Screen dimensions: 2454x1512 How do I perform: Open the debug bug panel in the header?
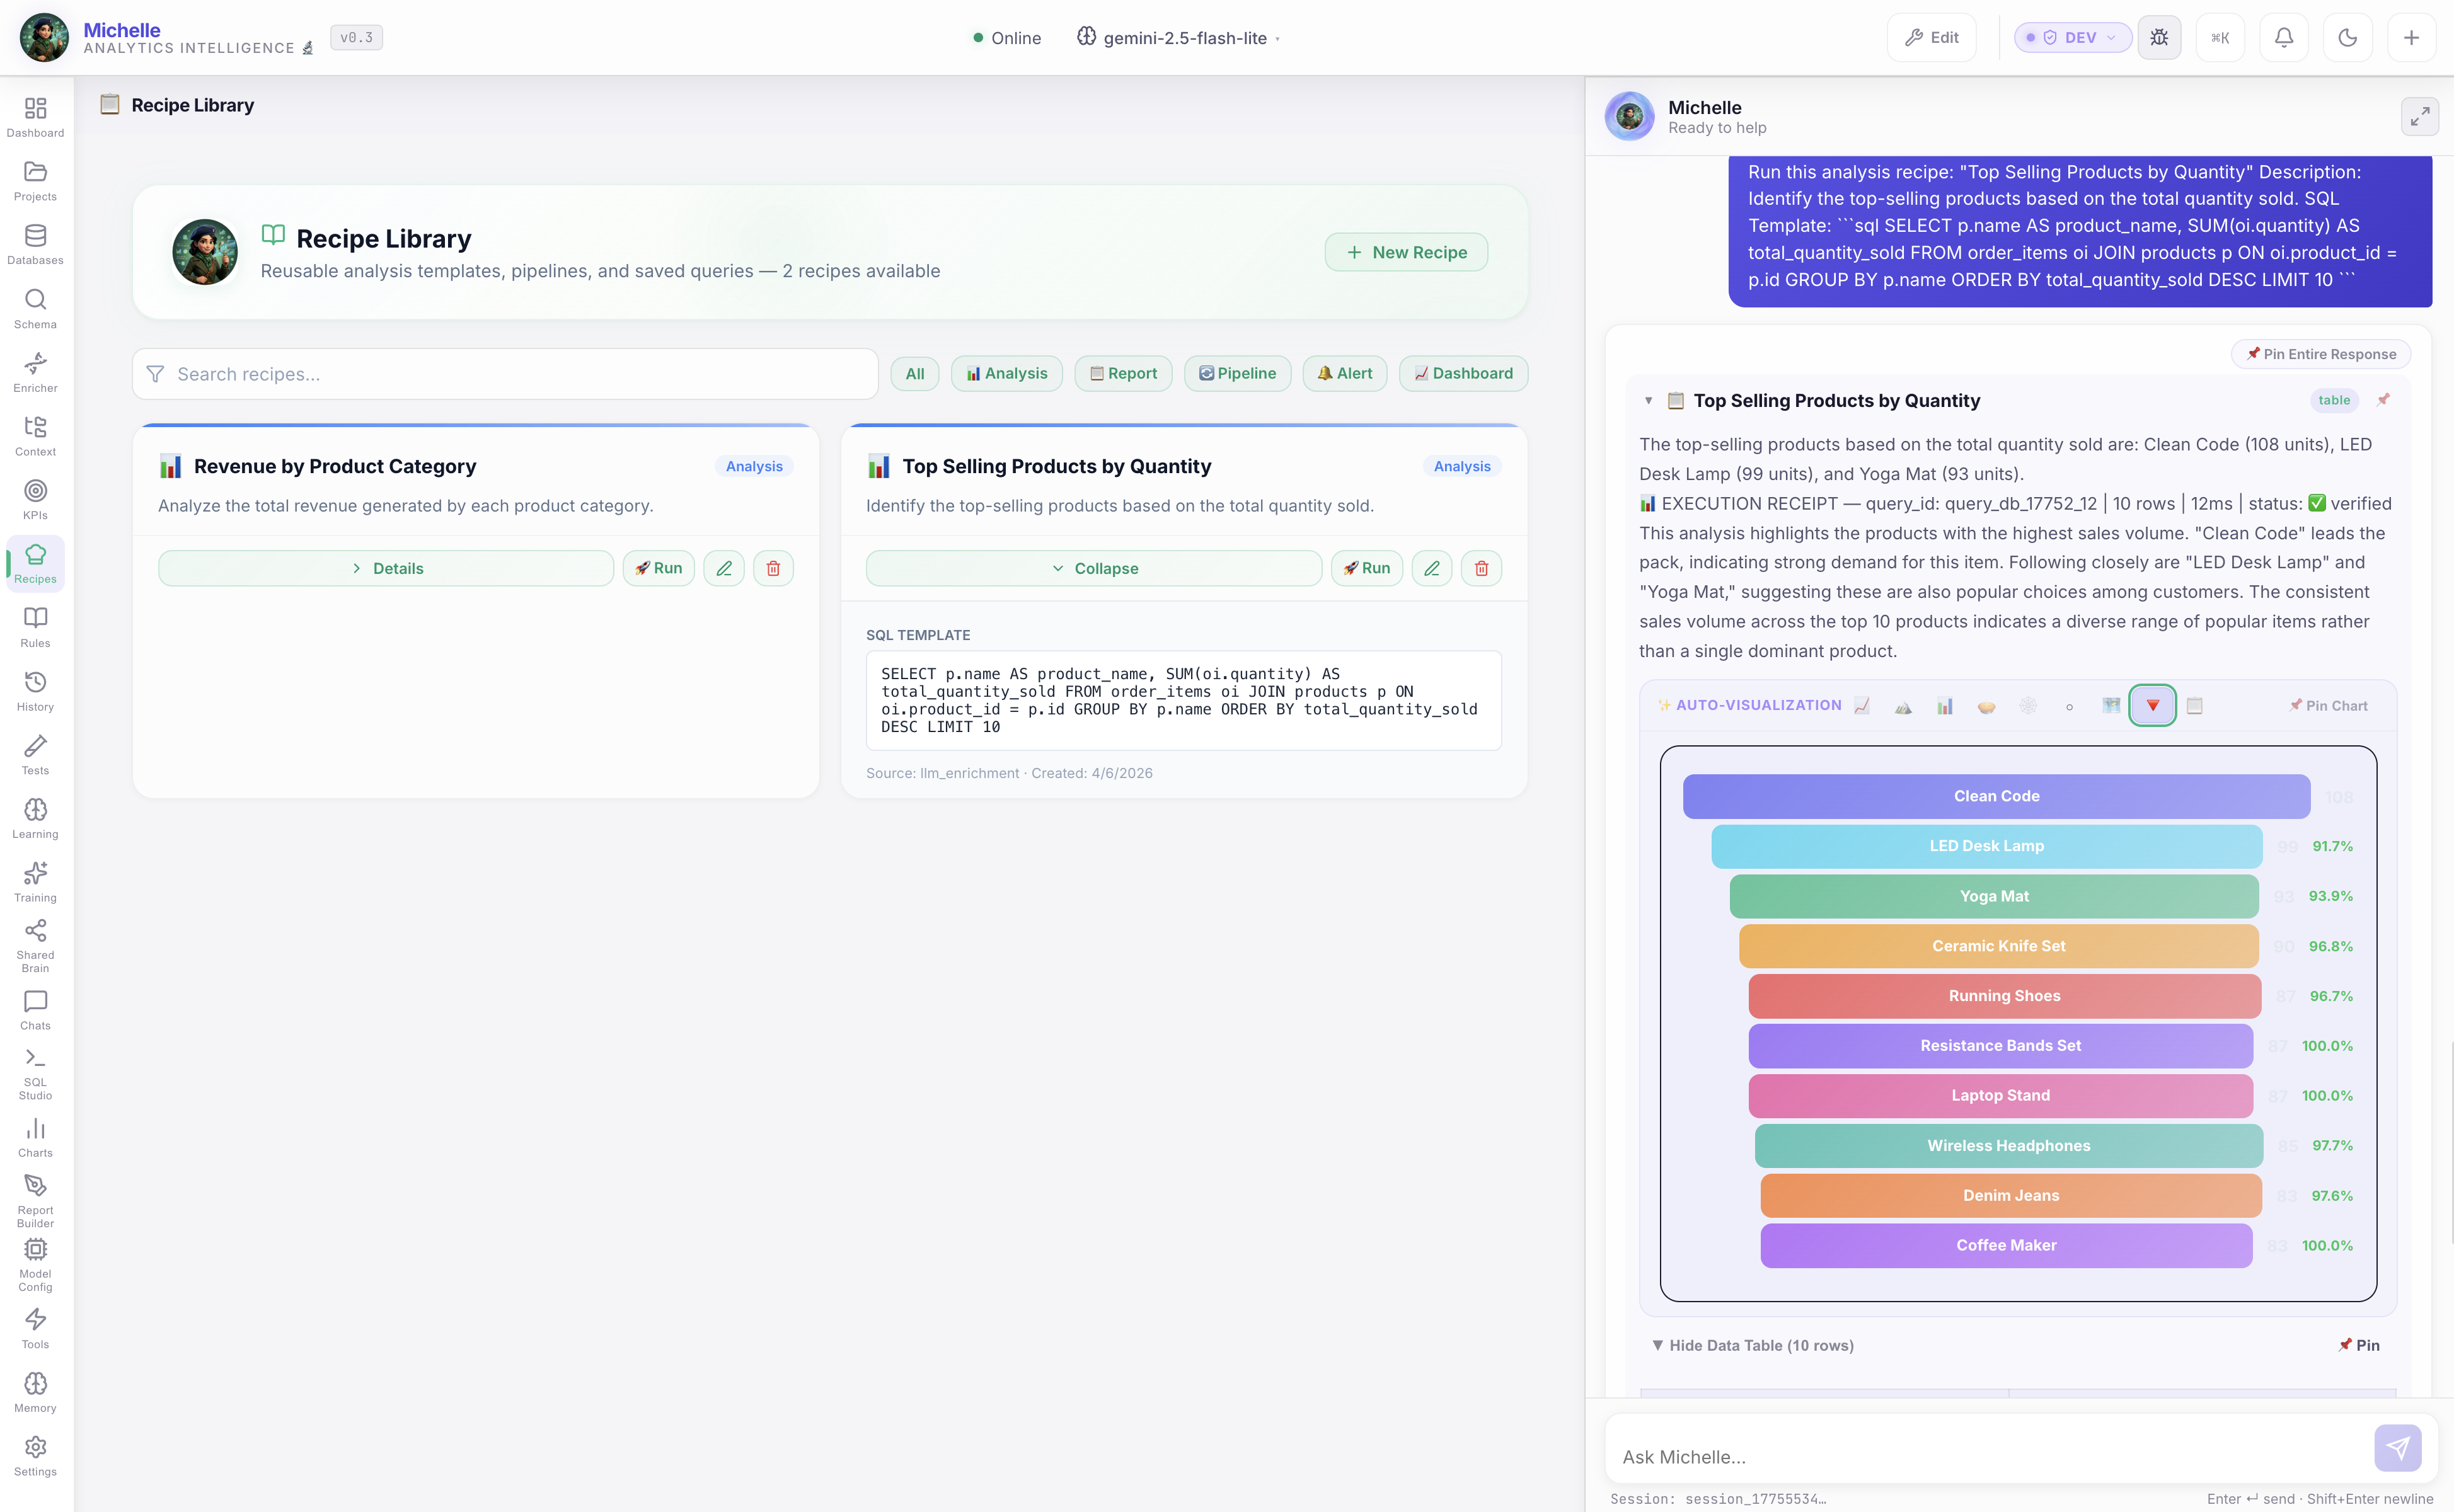(2160, 37)
